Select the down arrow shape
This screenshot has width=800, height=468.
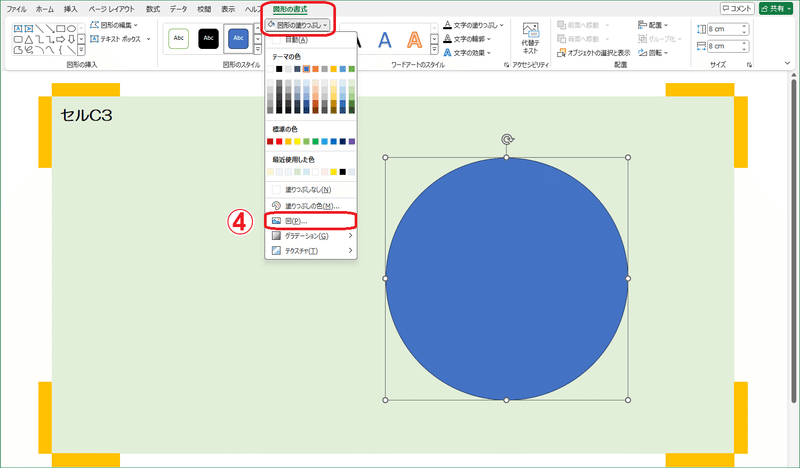click(x=71, y=39)
